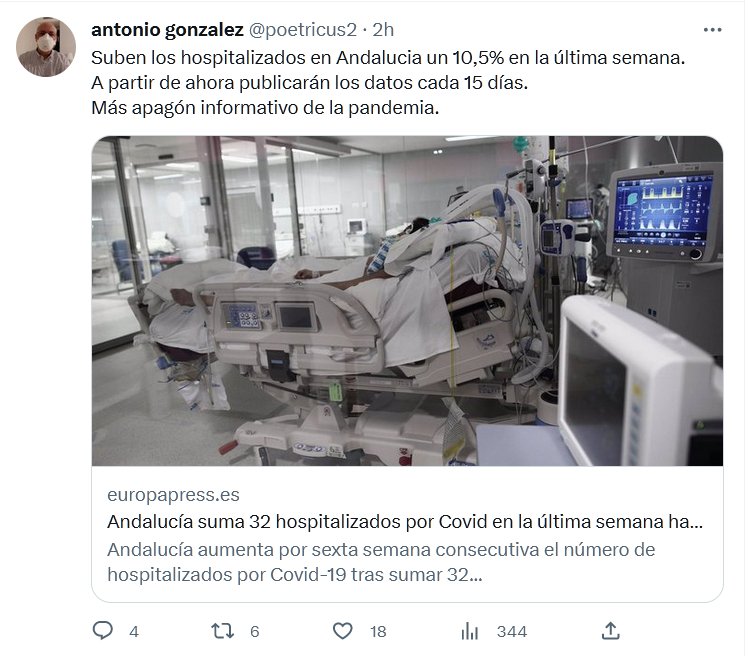Click the reply count 4
Screen dimensions: 750x656
[x=134, y=632]
